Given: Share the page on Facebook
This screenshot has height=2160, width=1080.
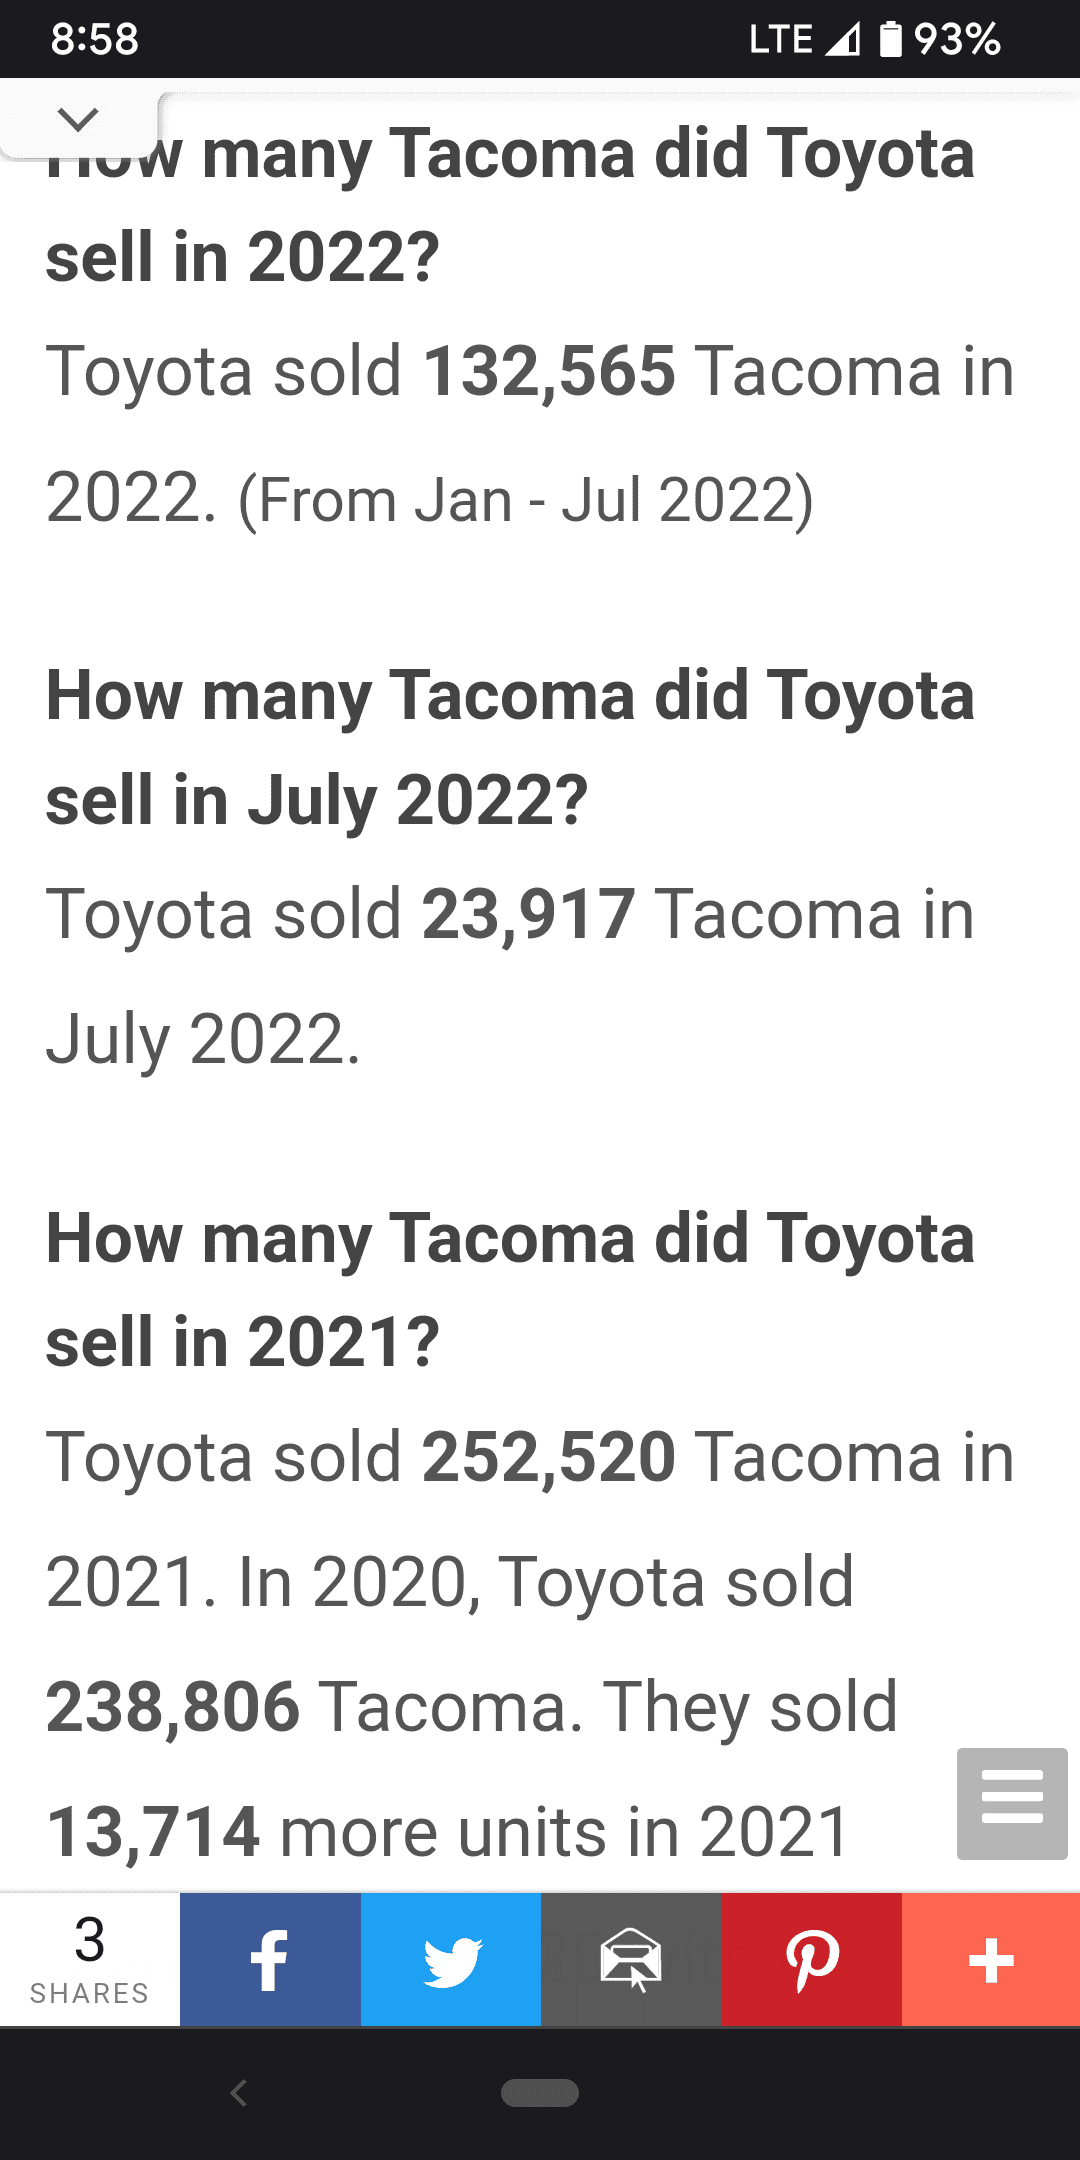Looking at the screenshot, I should [270, 1959].
